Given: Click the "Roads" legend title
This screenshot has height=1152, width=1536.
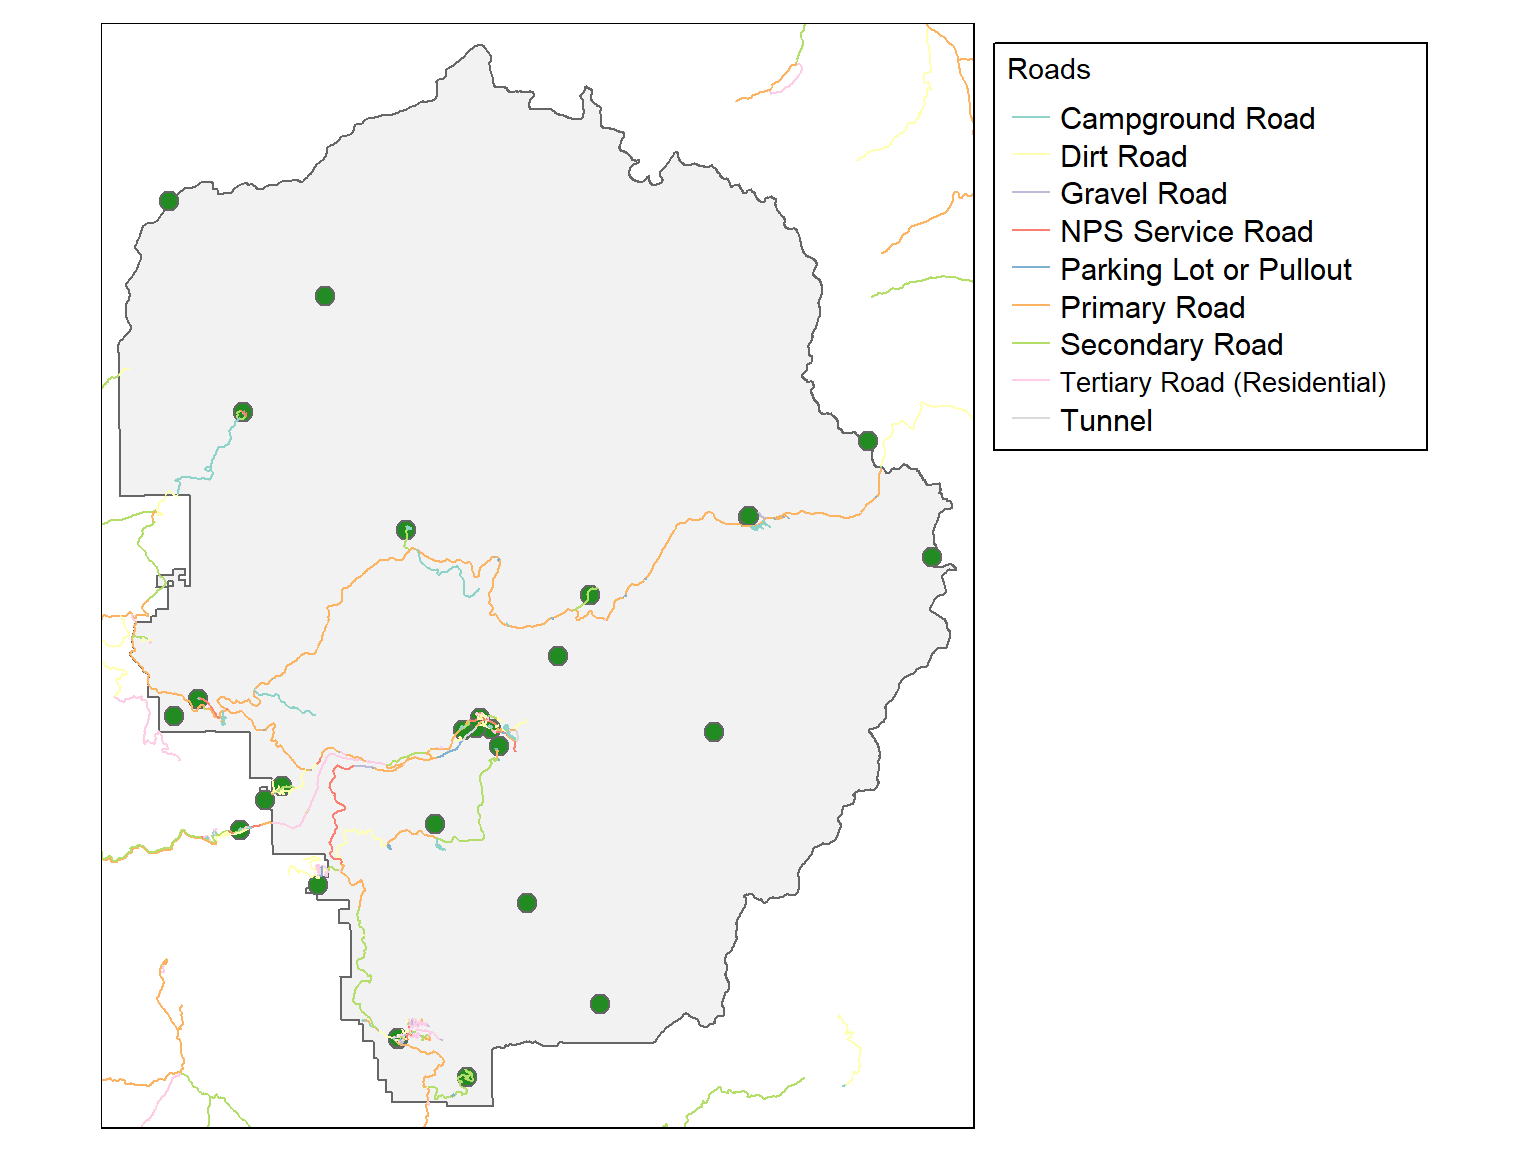Looking at the screenshot, I should coord(1048,69).
